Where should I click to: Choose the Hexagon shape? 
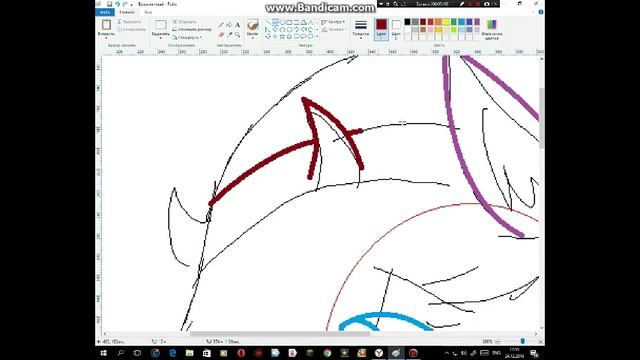coord(289,30)
